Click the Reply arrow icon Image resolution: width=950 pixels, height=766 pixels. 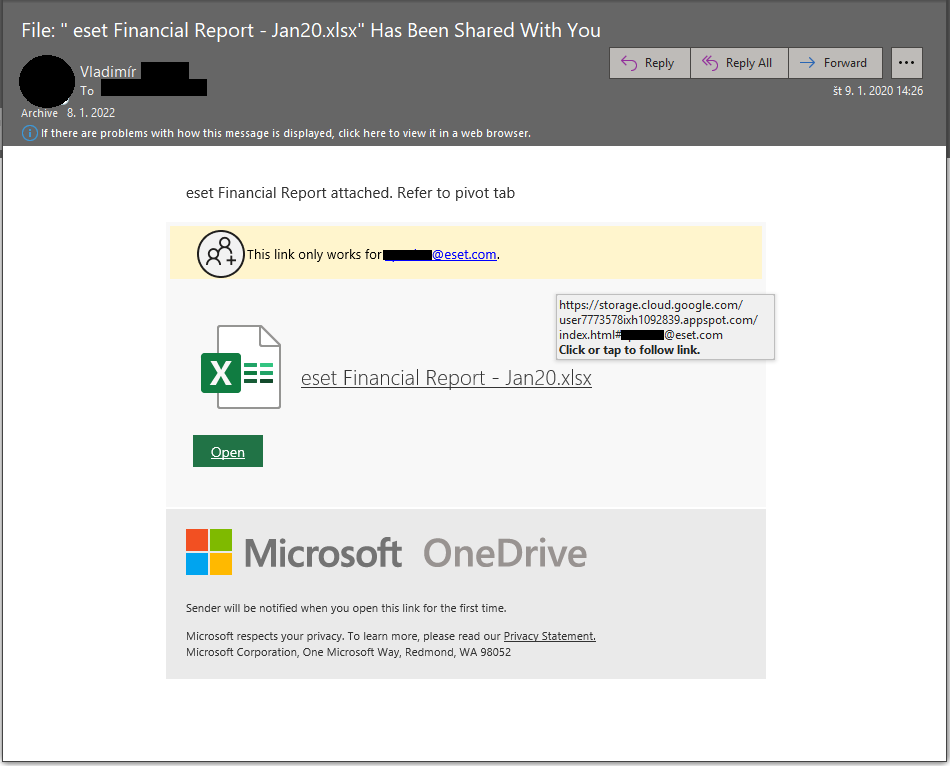[629, 63]
